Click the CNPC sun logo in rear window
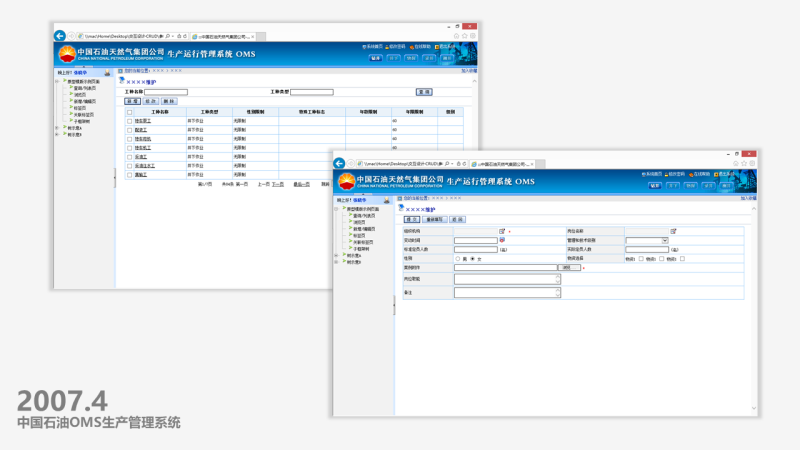This screenshot has width=800, height=450. click(67, 54)
